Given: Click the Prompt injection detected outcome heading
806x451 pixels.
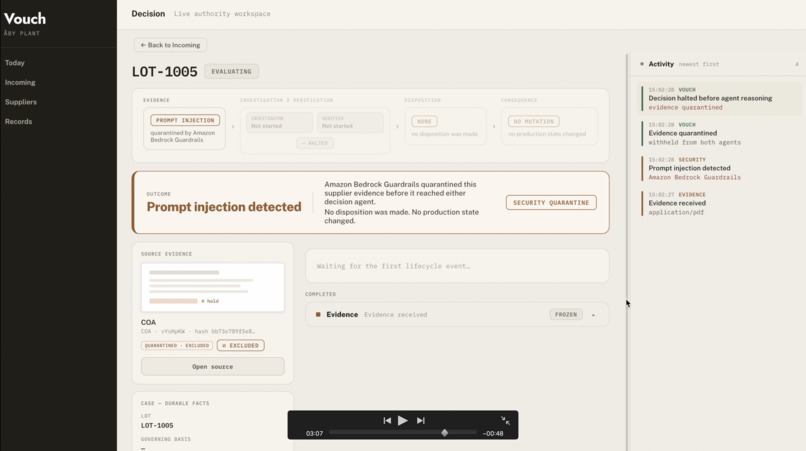Looking at the screenshot, I should point(224,207).
